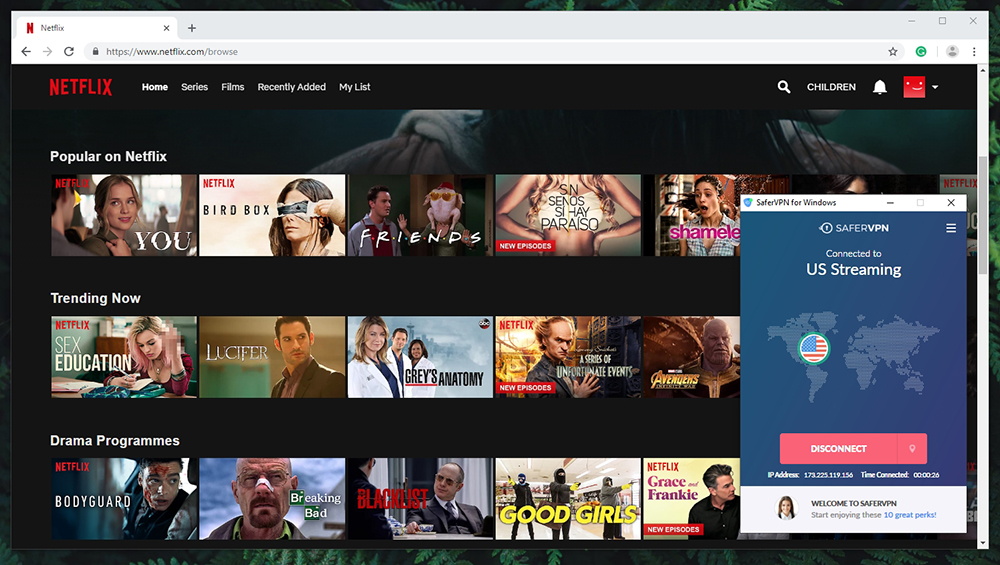Open the Bird Box thumbnail
This screenshot has height=565, width=1000.
[x=272, y=215]
